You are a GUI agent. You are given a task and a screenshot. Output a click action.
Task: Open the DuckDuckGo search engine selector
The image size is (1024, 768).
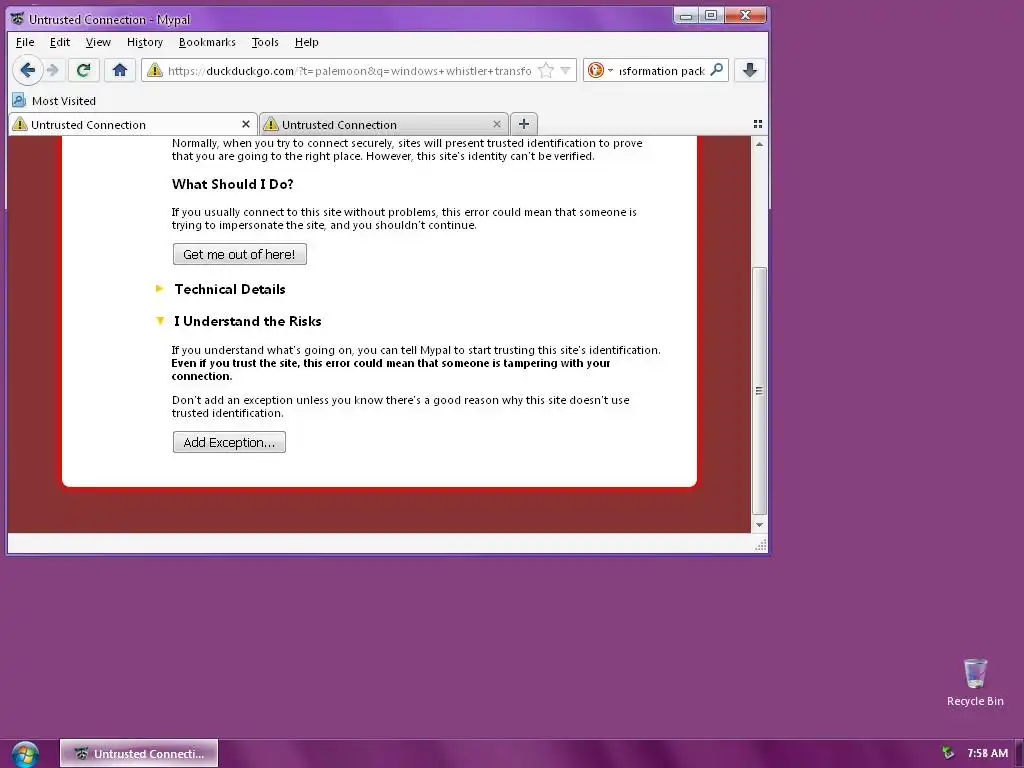(600, 70)
